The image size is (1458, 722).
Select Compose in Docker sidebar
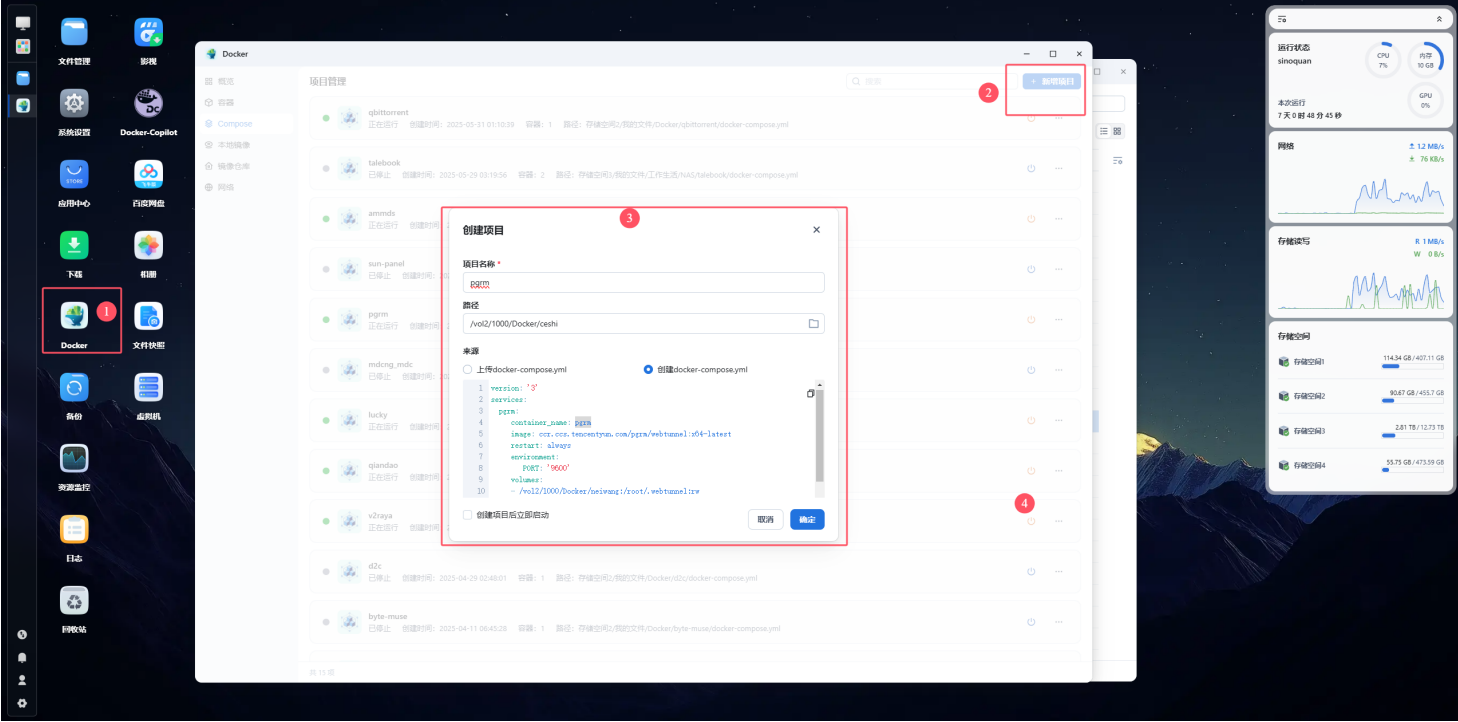246,124
